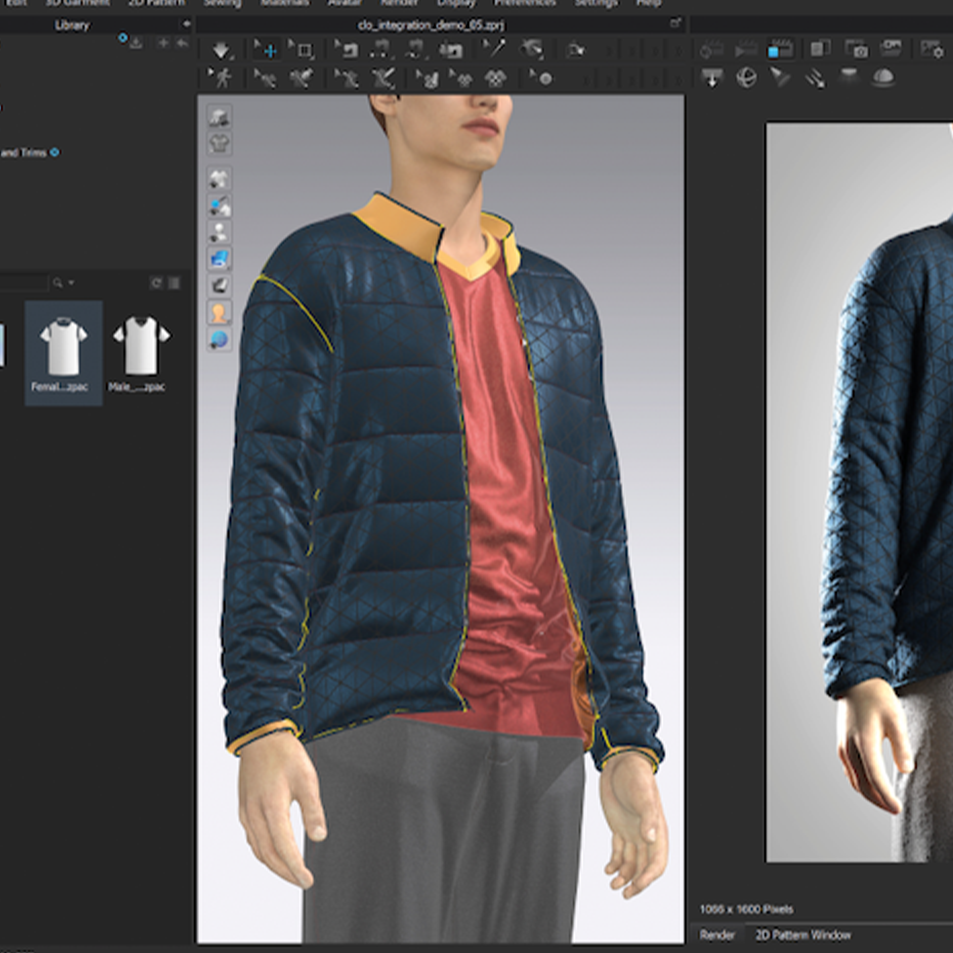Select the Directional light render icon

coord(814,78)
